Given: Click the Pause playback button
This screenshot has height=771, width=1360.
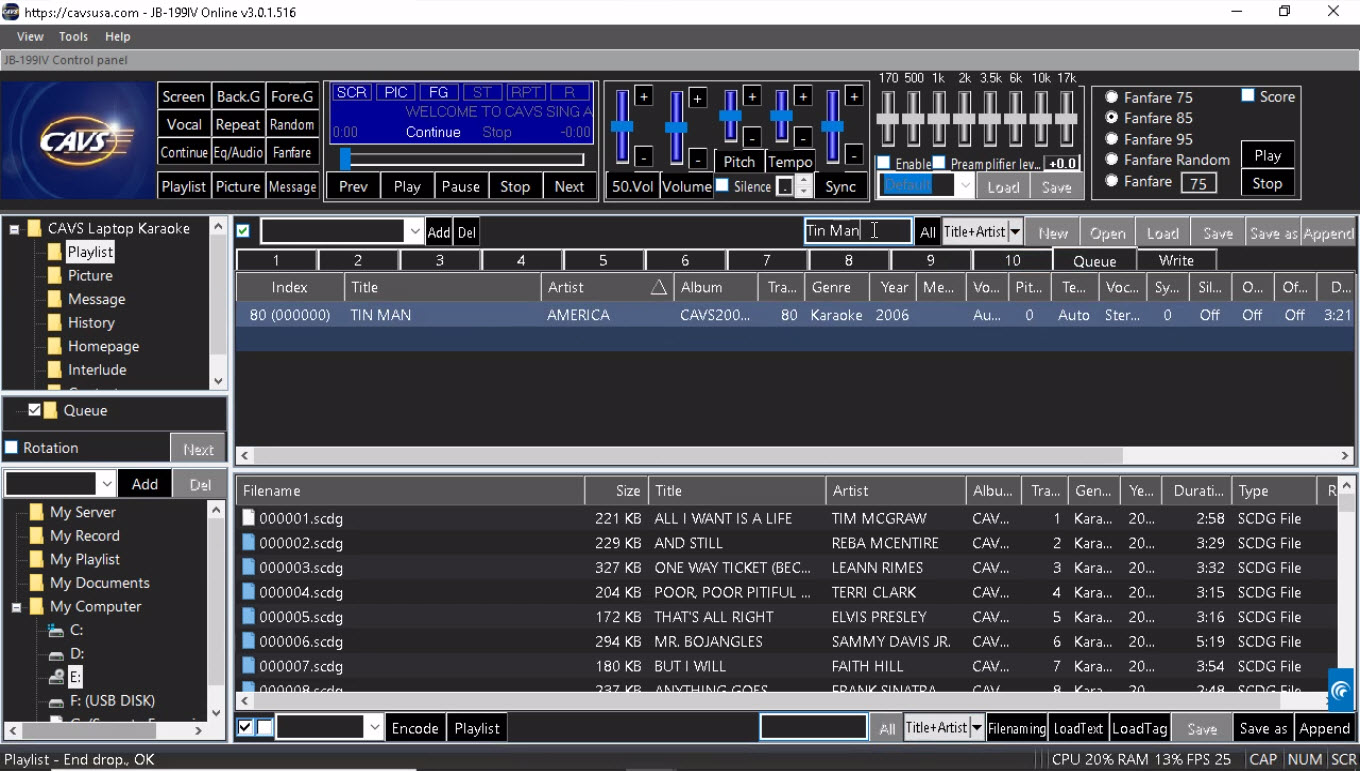Looking at the screenshot, I should pos(460,186).
